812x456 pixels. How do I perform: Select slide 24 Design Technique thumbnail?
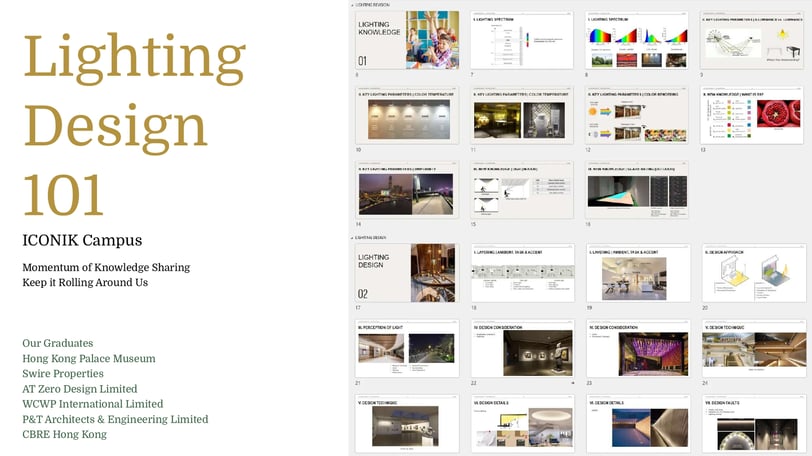point(754,348)
